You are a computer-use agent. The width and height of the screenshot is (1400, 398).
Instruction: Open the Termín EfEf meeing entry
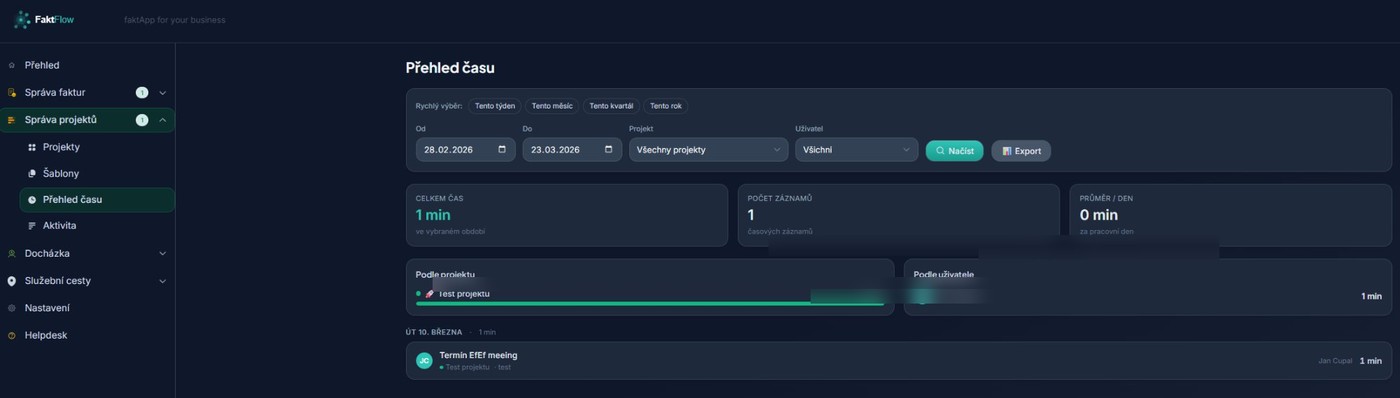pos(898,361)
